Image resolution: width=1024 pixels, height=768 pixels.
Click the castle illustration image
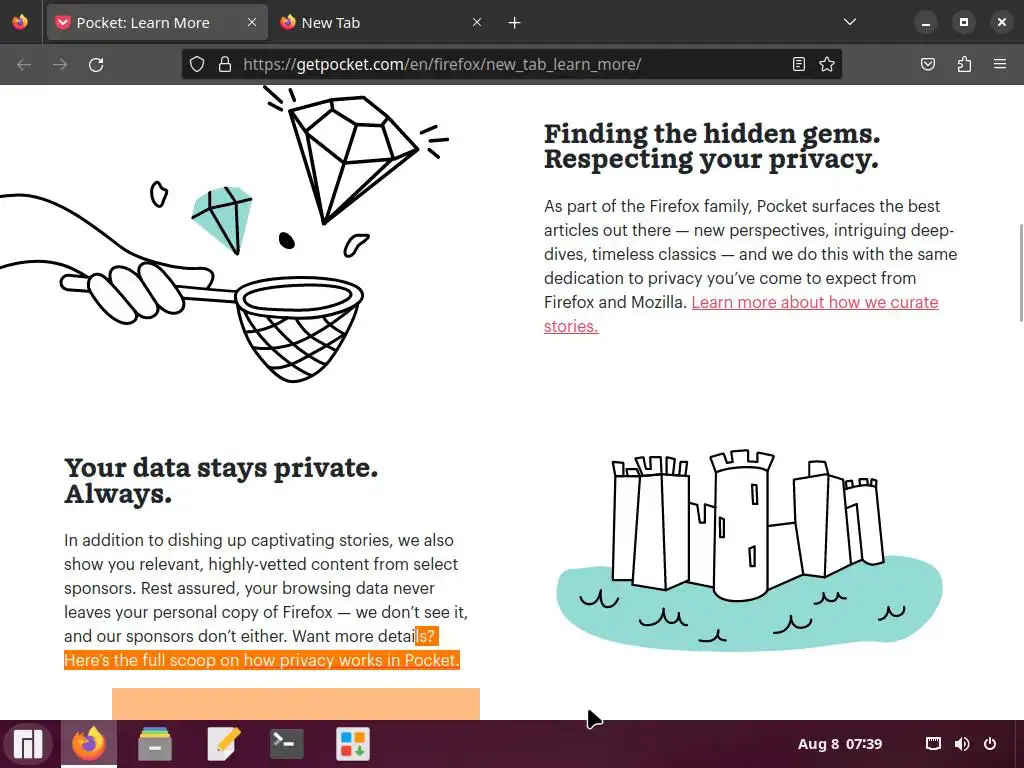(x=749, y=551)
